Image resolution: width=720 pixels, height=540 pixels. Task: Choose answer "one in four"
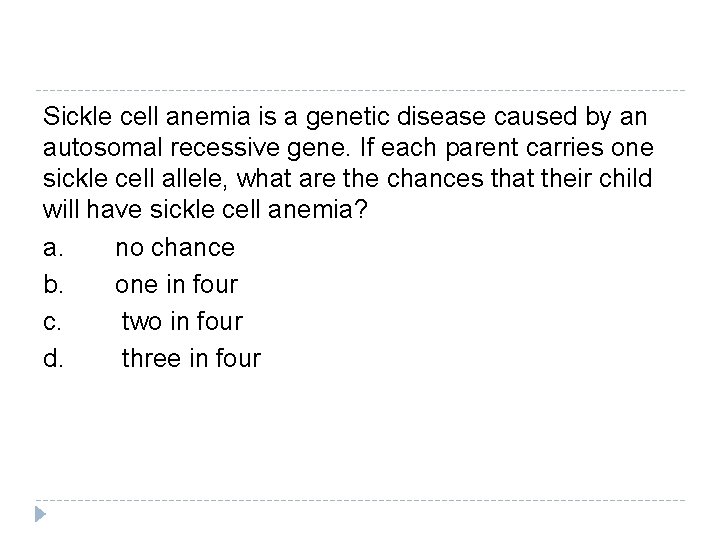click(176, 284)
